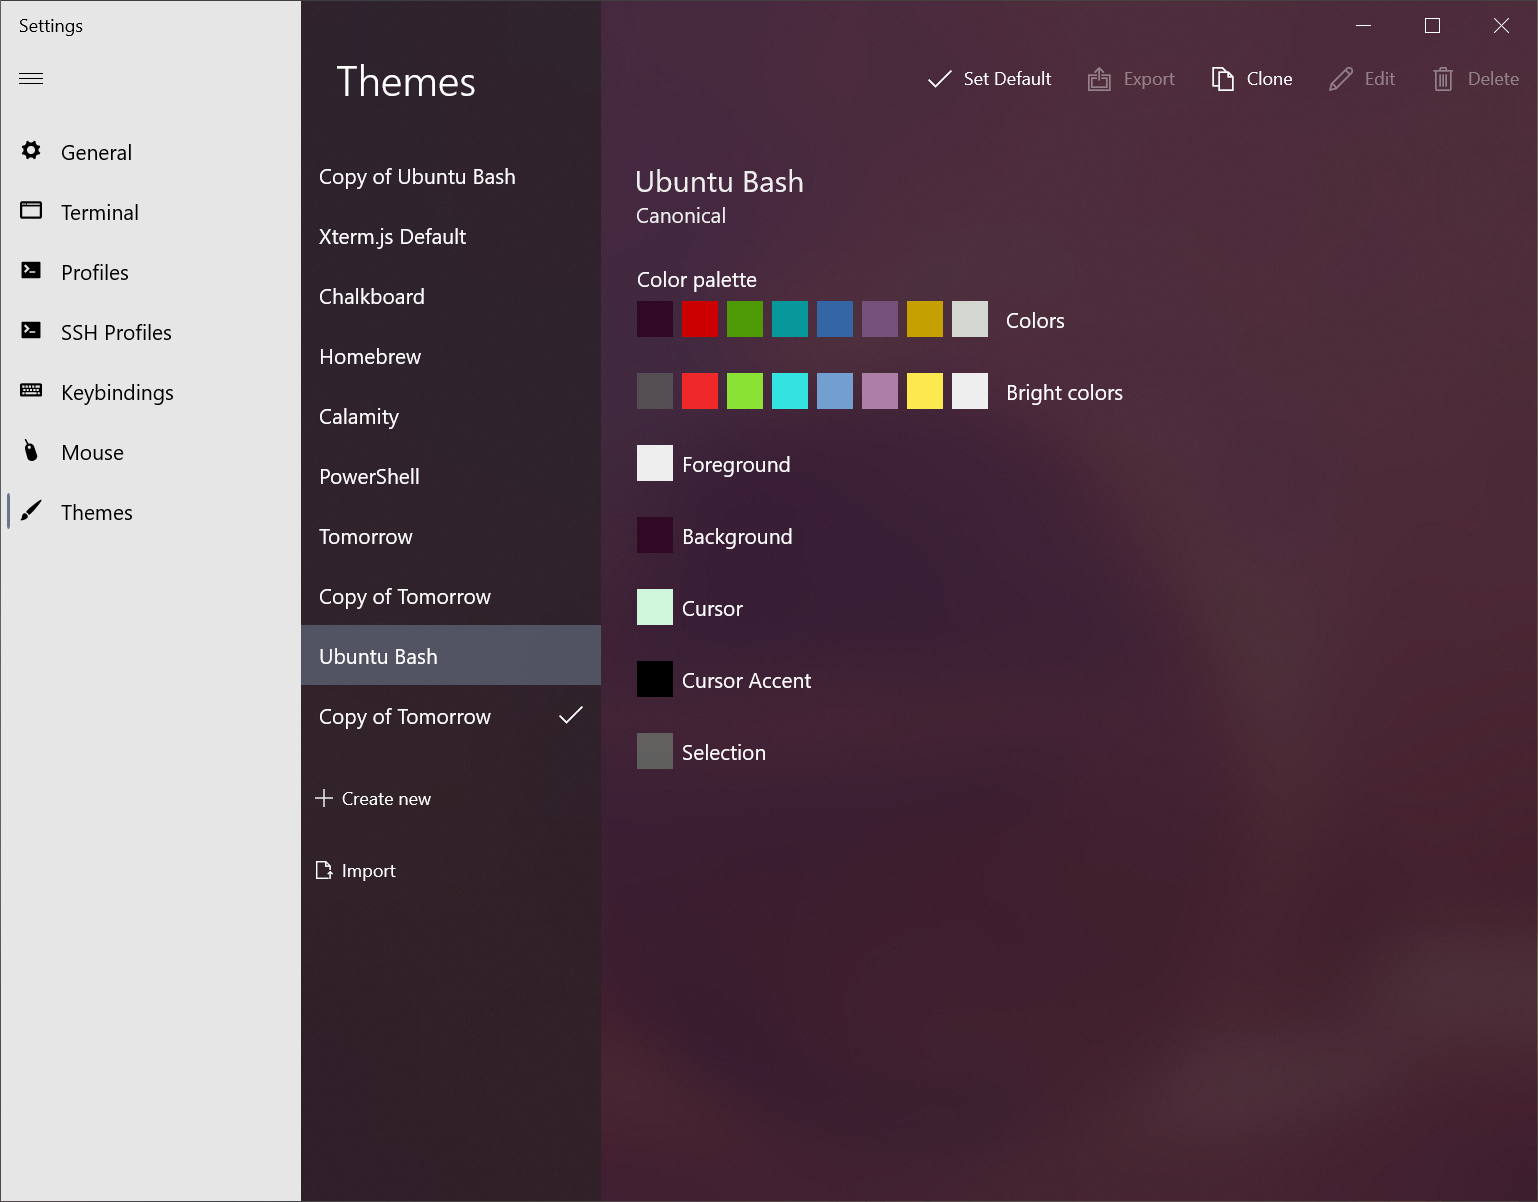
Task: Open the Profiles settings section
Action: tap(95, 272)
